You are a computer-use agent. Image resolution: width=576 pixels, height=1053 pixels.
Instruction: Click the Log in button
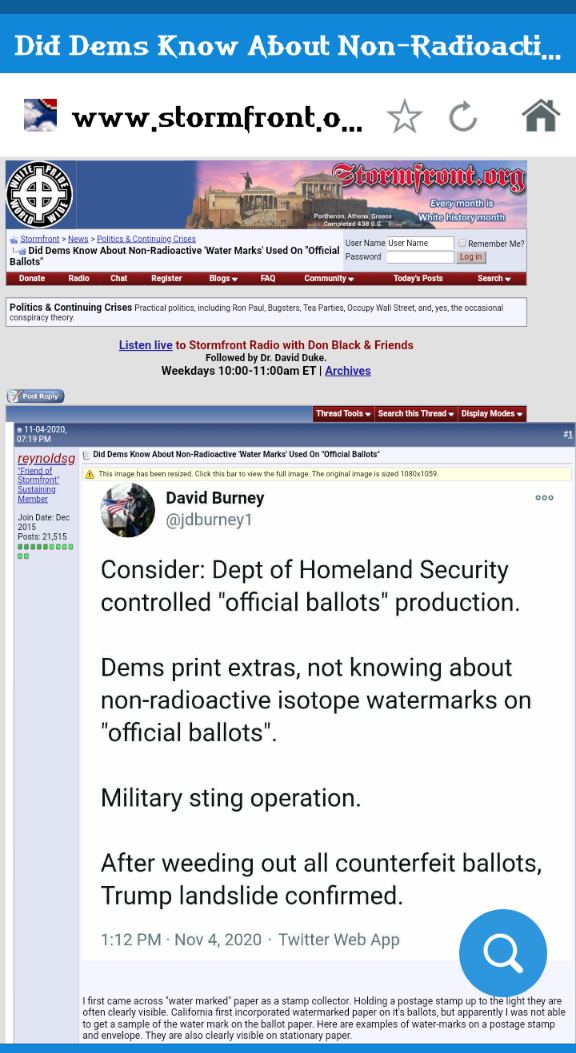(x=471, y=257)
